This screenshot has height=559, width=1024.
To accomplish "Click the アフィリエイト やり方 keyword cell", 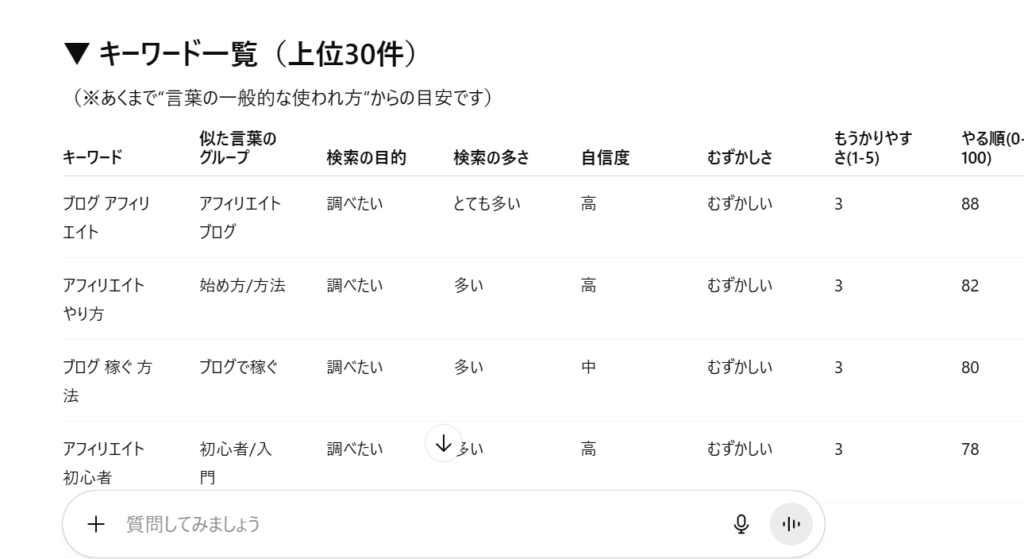I will click(103, 299).
